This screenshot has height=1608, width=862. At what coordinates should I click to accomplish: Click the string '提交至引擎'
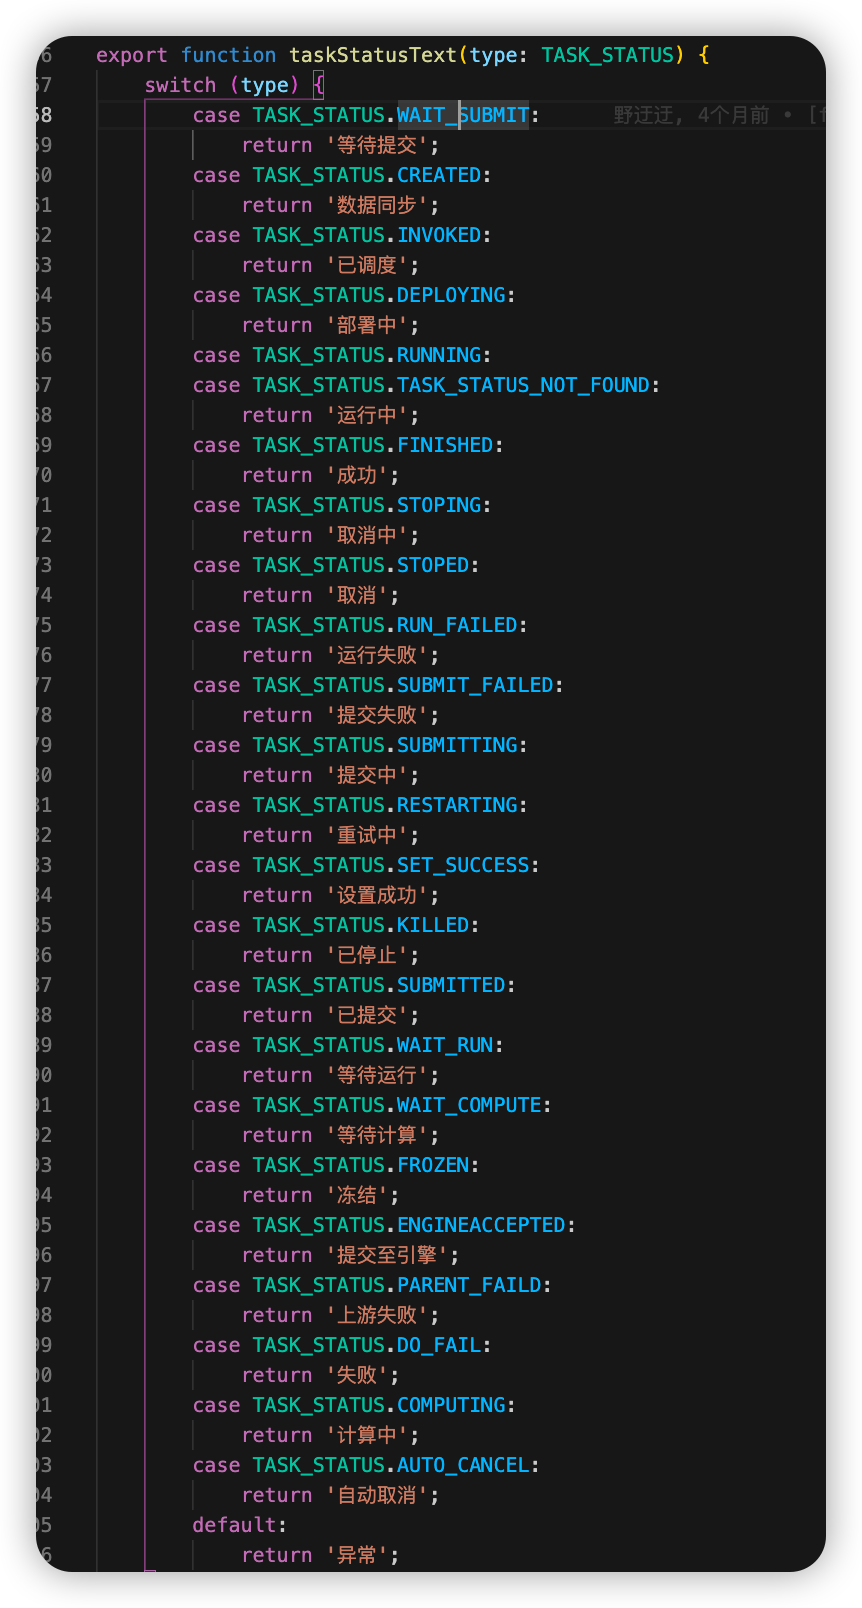(x=387, y=1255)
